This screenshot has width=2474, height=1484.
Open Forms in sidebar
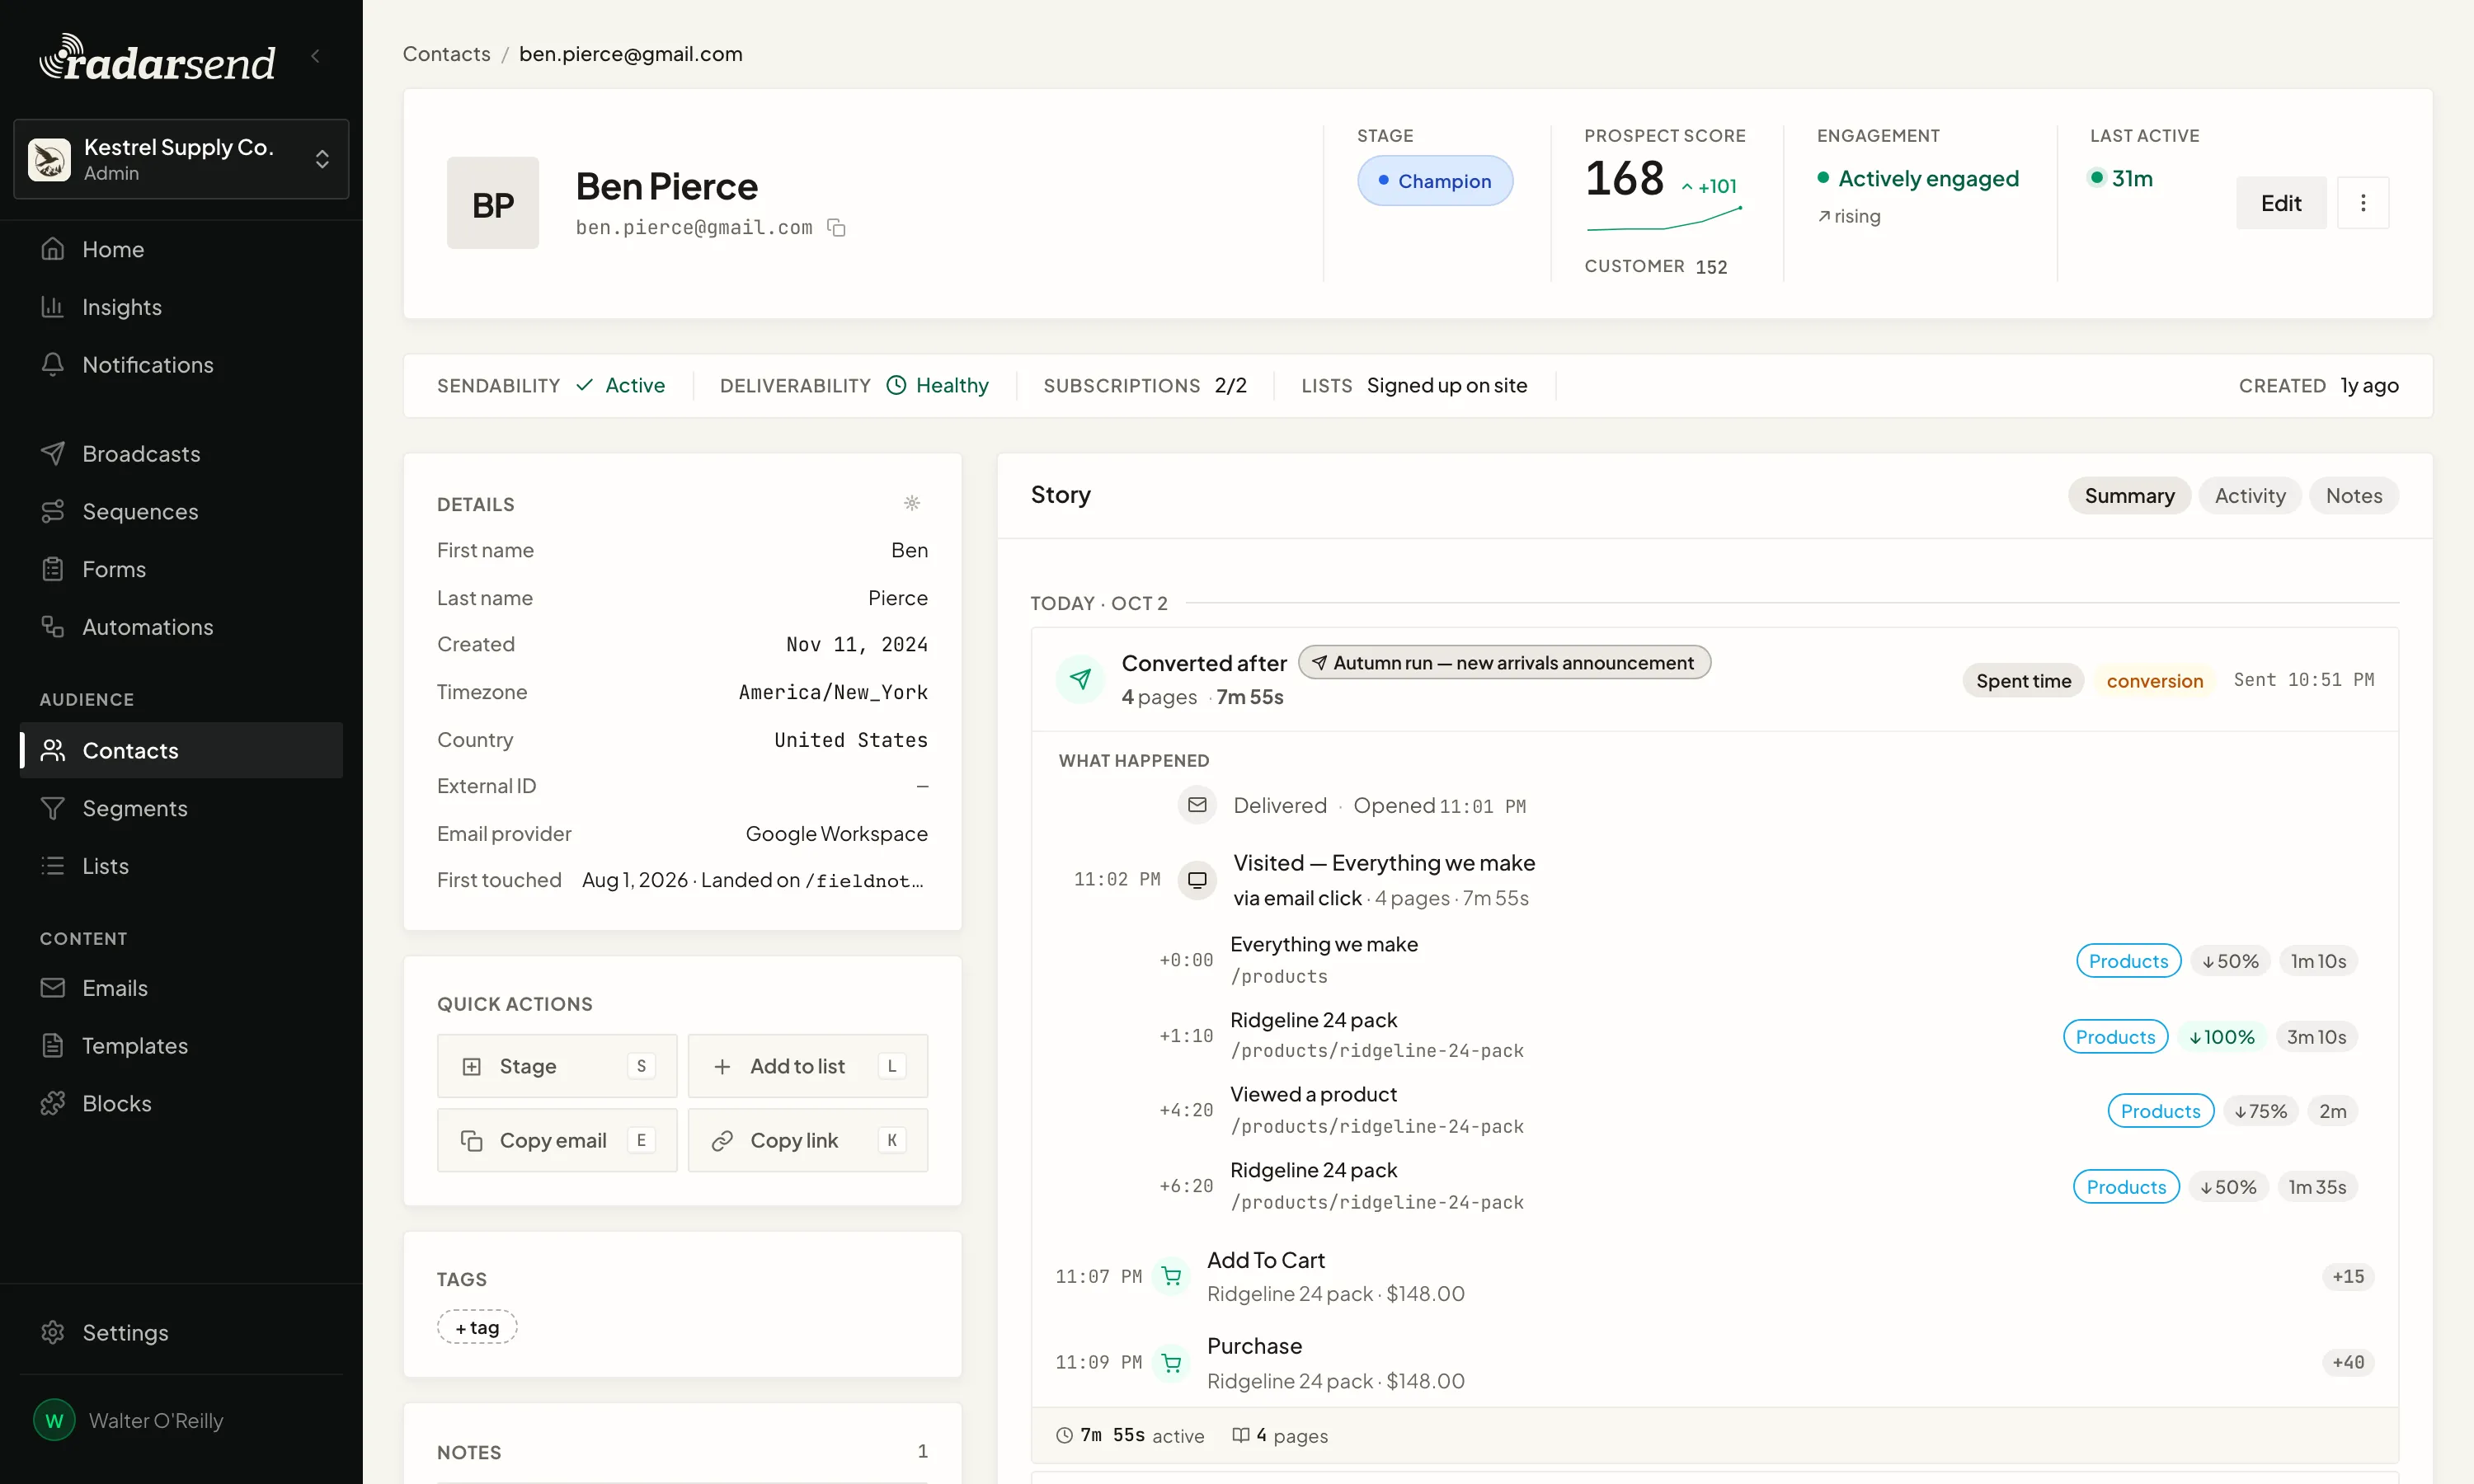point(181,569)
